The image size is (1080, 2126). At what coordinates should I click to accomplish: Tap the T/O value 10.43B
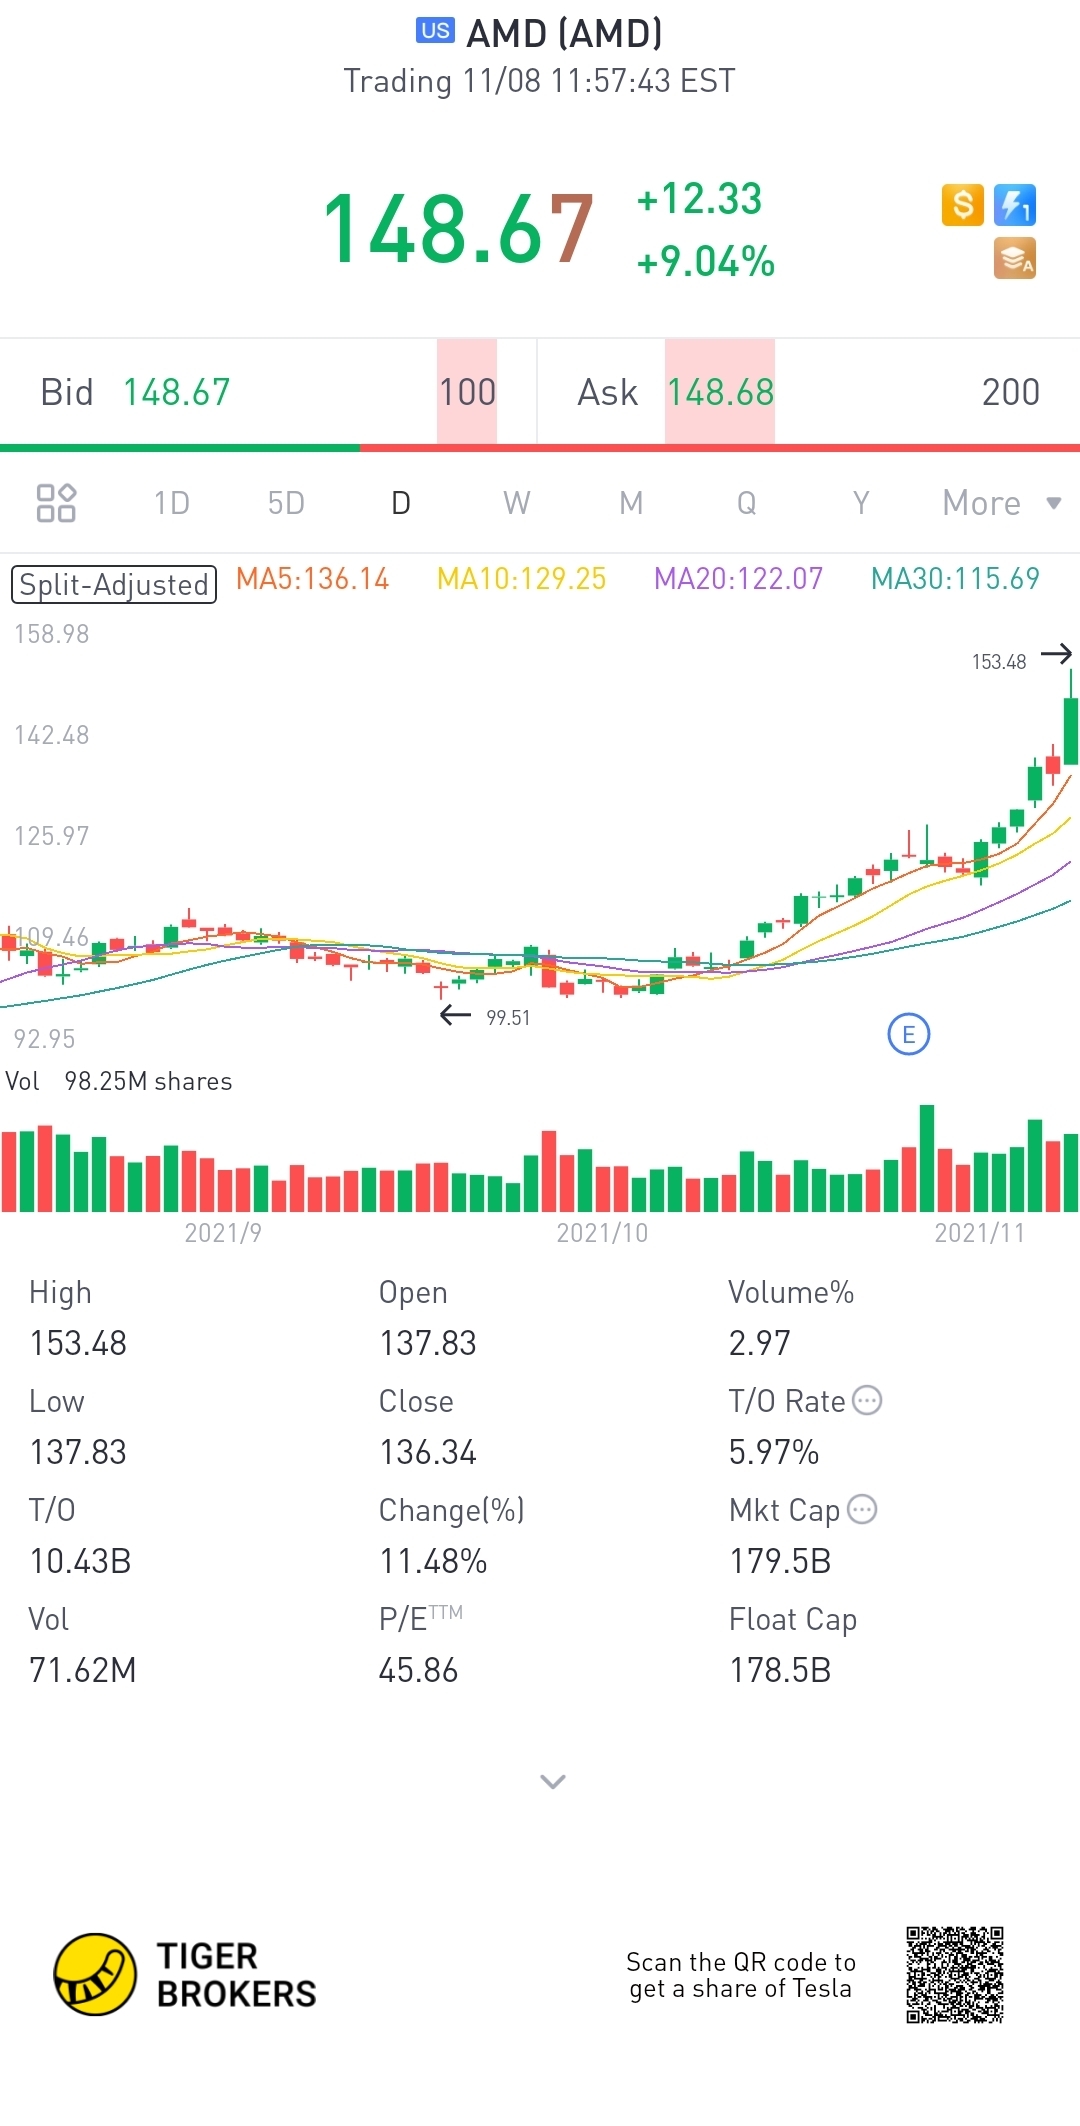pos(80,1561)
